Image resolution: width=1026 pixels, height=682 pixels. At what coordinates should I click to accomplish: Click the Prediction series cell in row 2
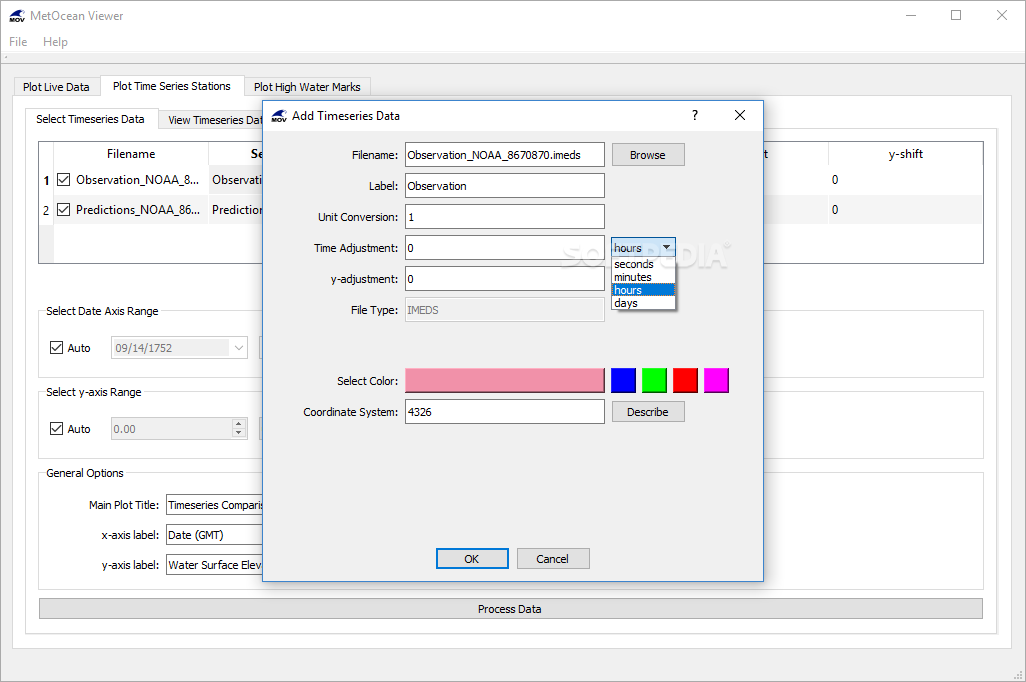point(236,210)
